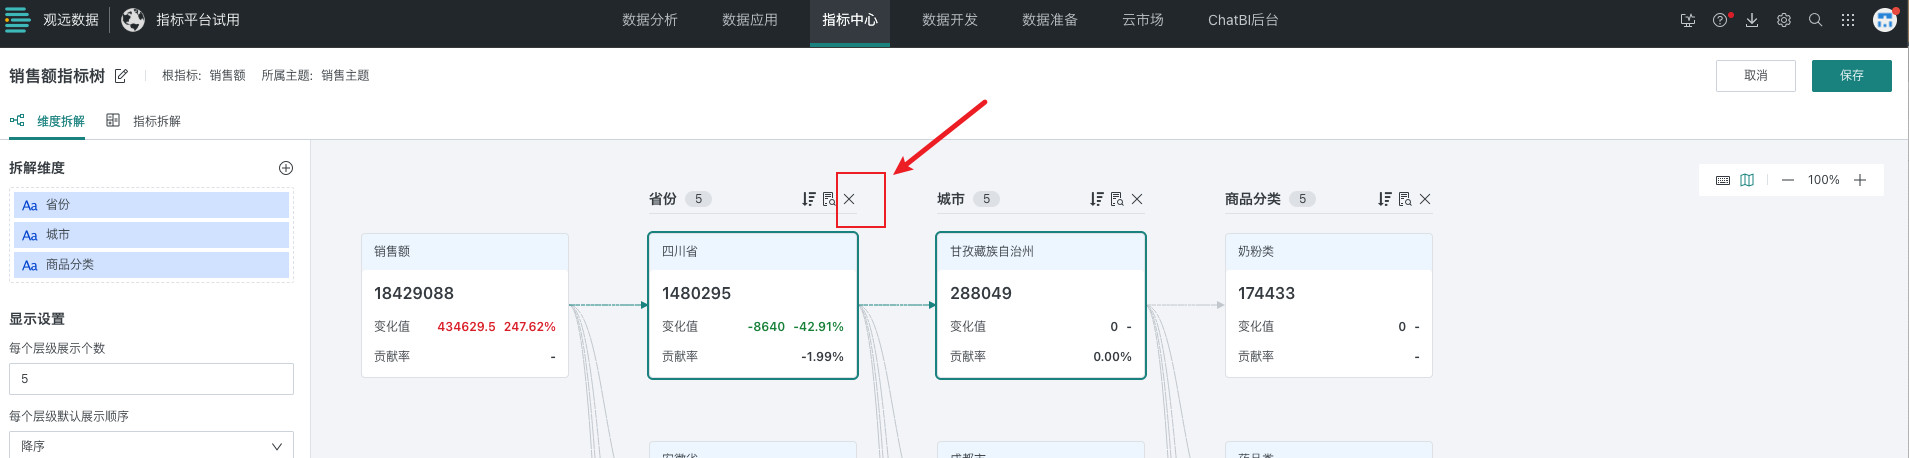Add a new 拆解维度 with plus icon
The image size is (1909, 458).
pyautogui.click(x=286, y=168)
